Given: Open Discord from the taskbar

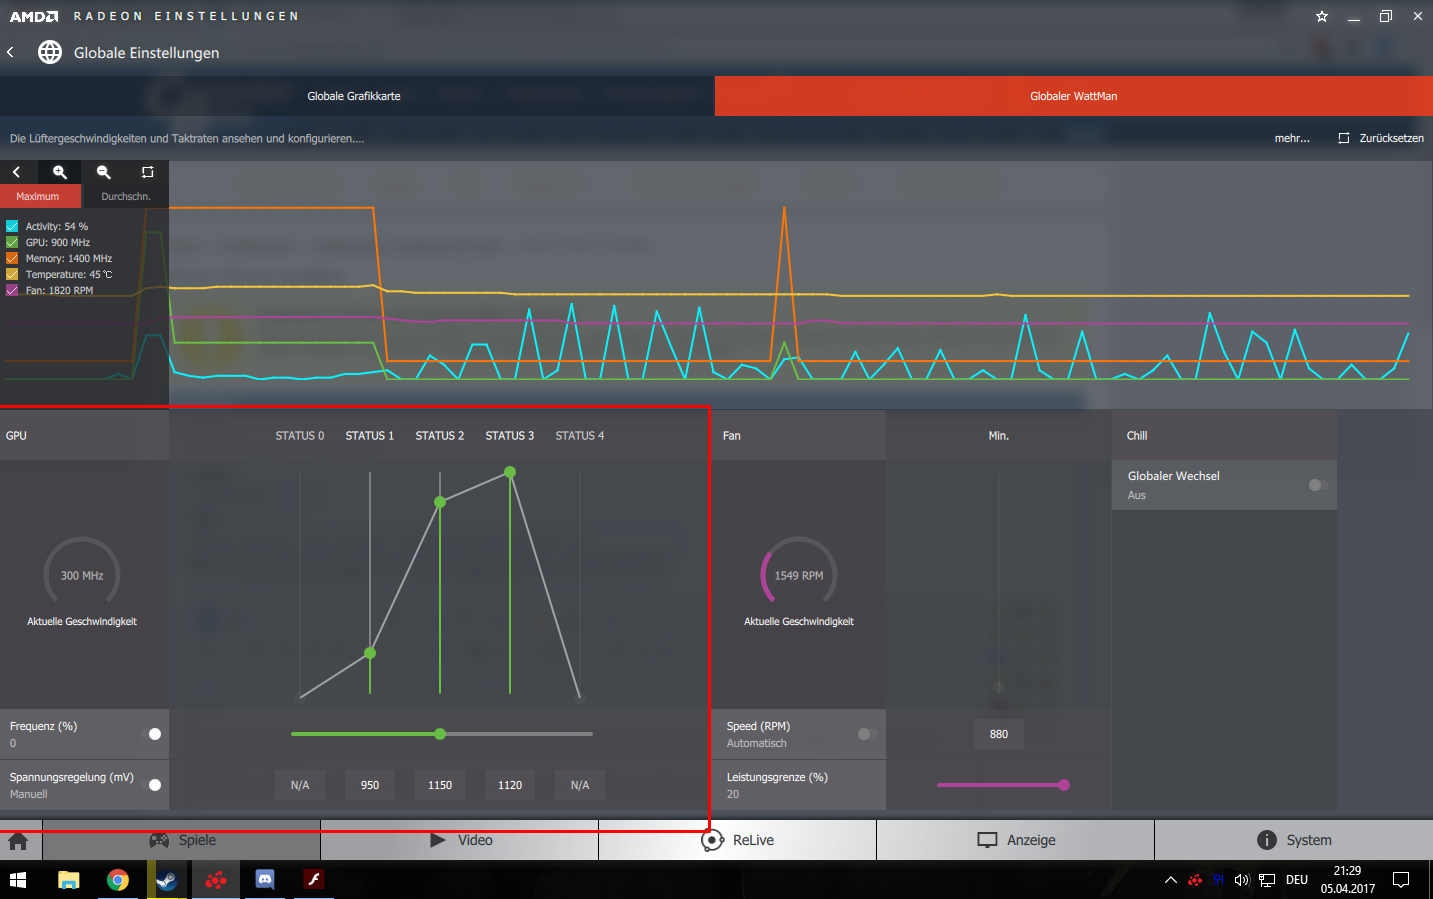Looking at the screenshot, I should click(265, 880).
